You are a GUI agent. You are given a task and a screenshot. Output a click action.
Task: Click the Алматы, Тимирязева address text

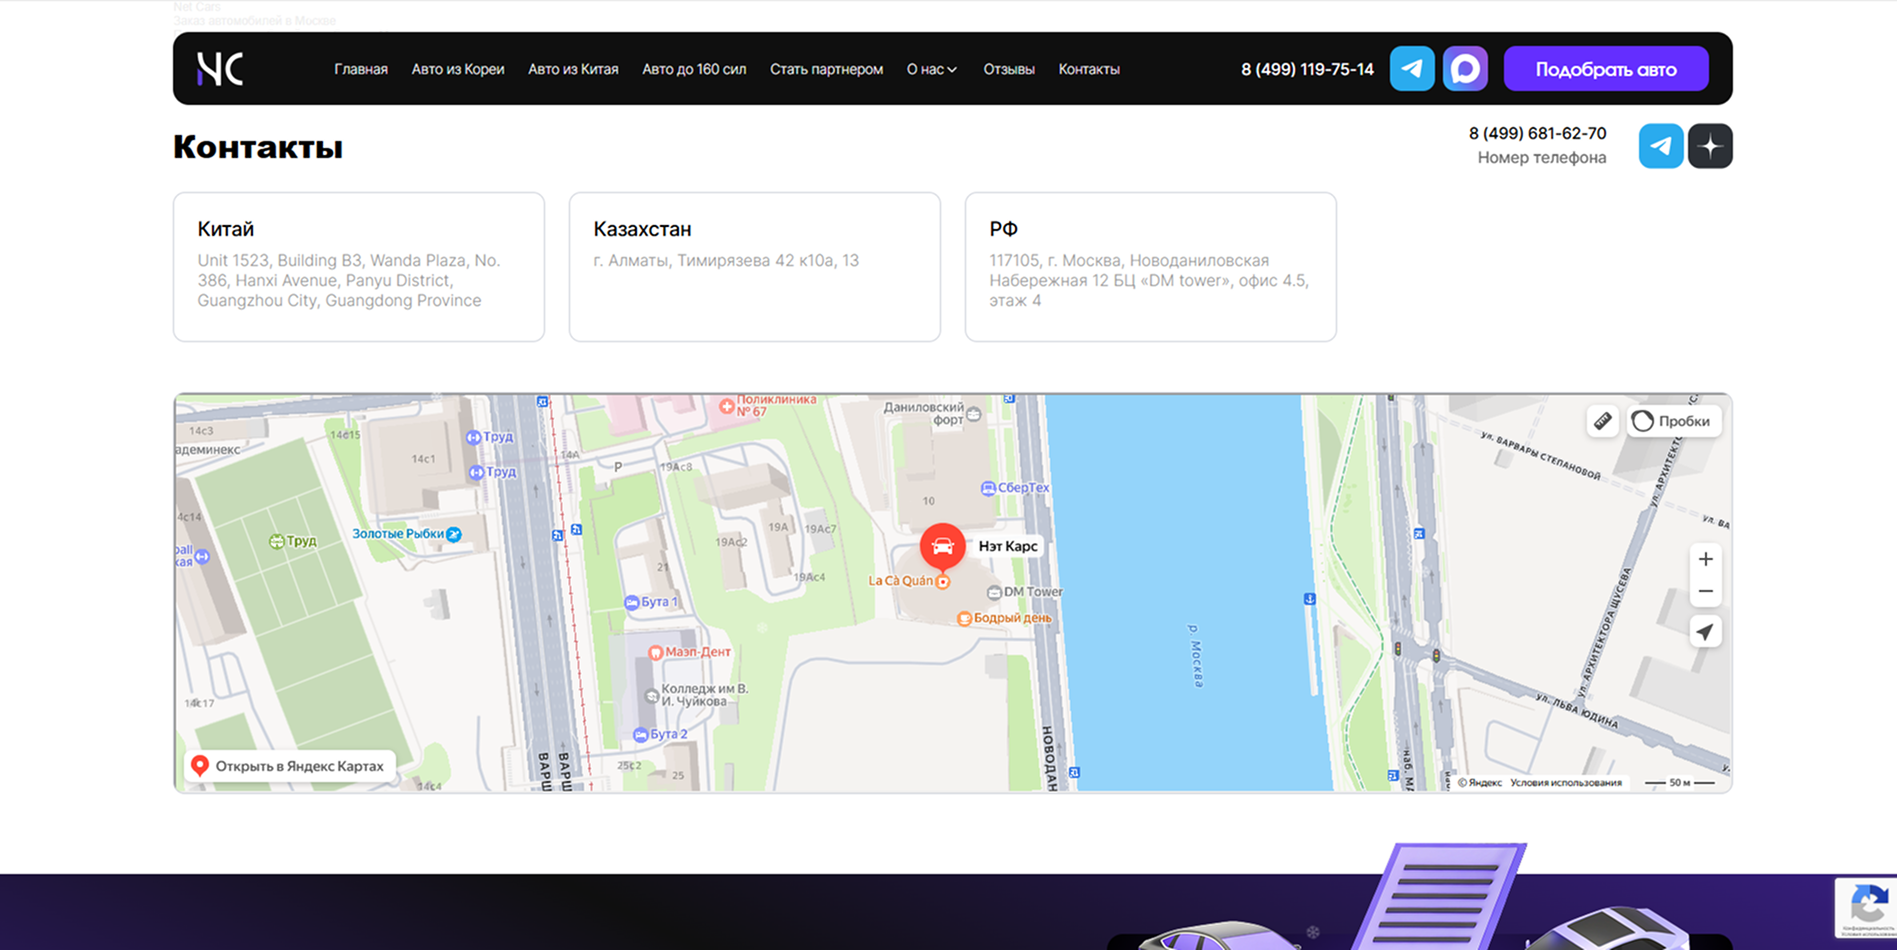click(x=726, y=260)
